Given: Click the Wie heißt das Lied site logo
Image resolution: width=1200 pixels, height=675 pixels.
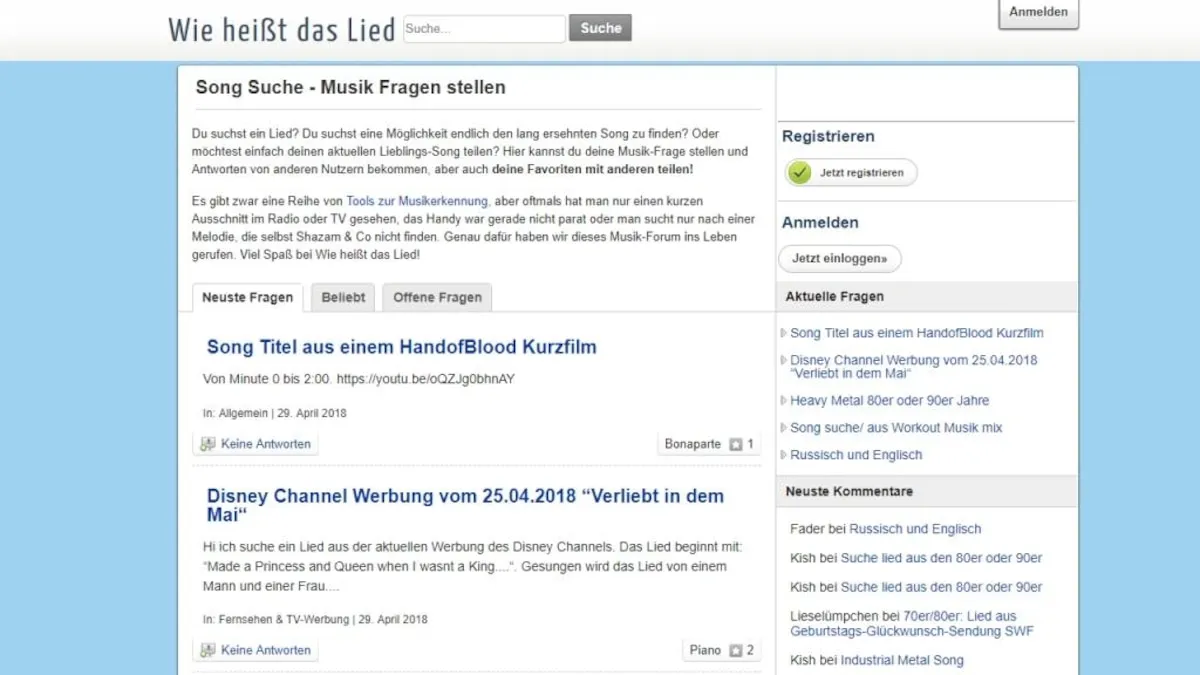Looking at the screenshot, I should point(281,29).
